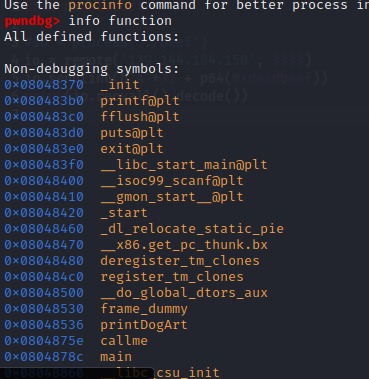
Task: Click the register_tm_clones symbol
Action: click(172, 277)
